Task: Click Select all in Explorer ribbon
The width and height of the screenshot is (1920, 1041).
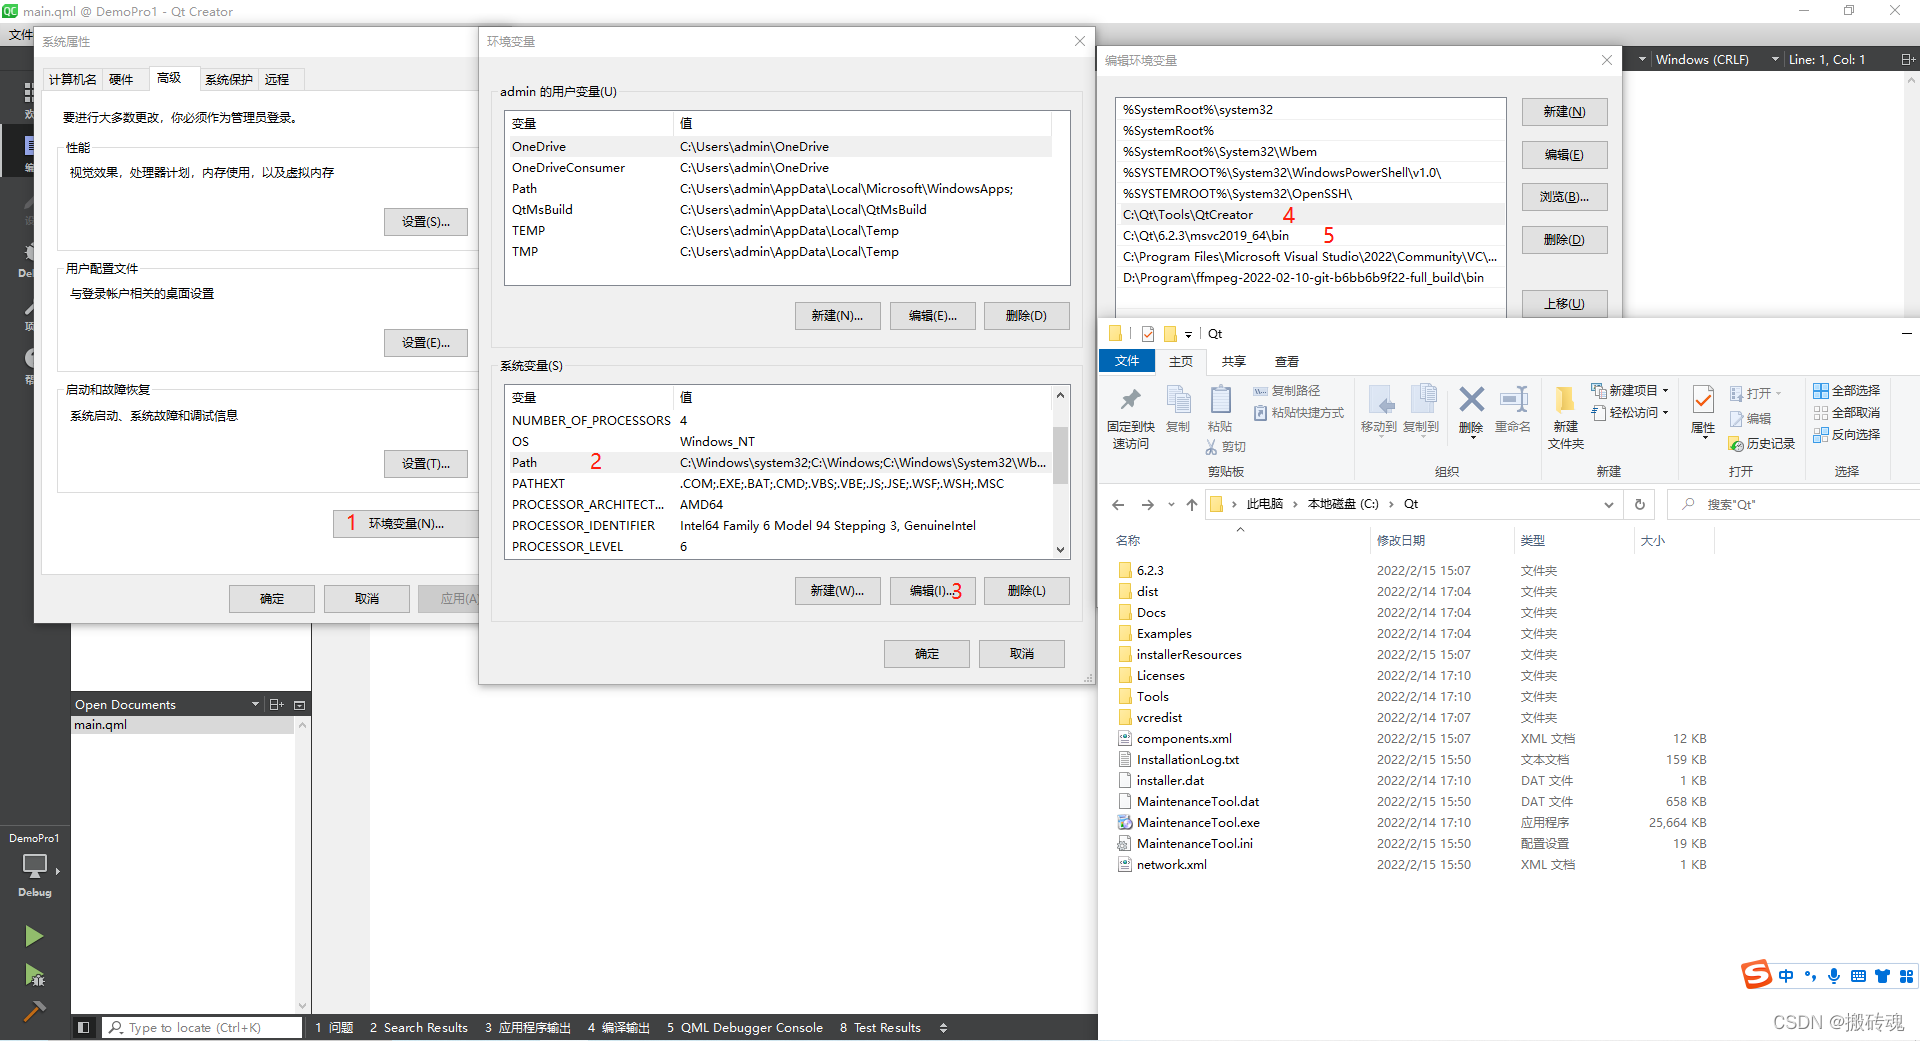Action: click(1847, 391)
